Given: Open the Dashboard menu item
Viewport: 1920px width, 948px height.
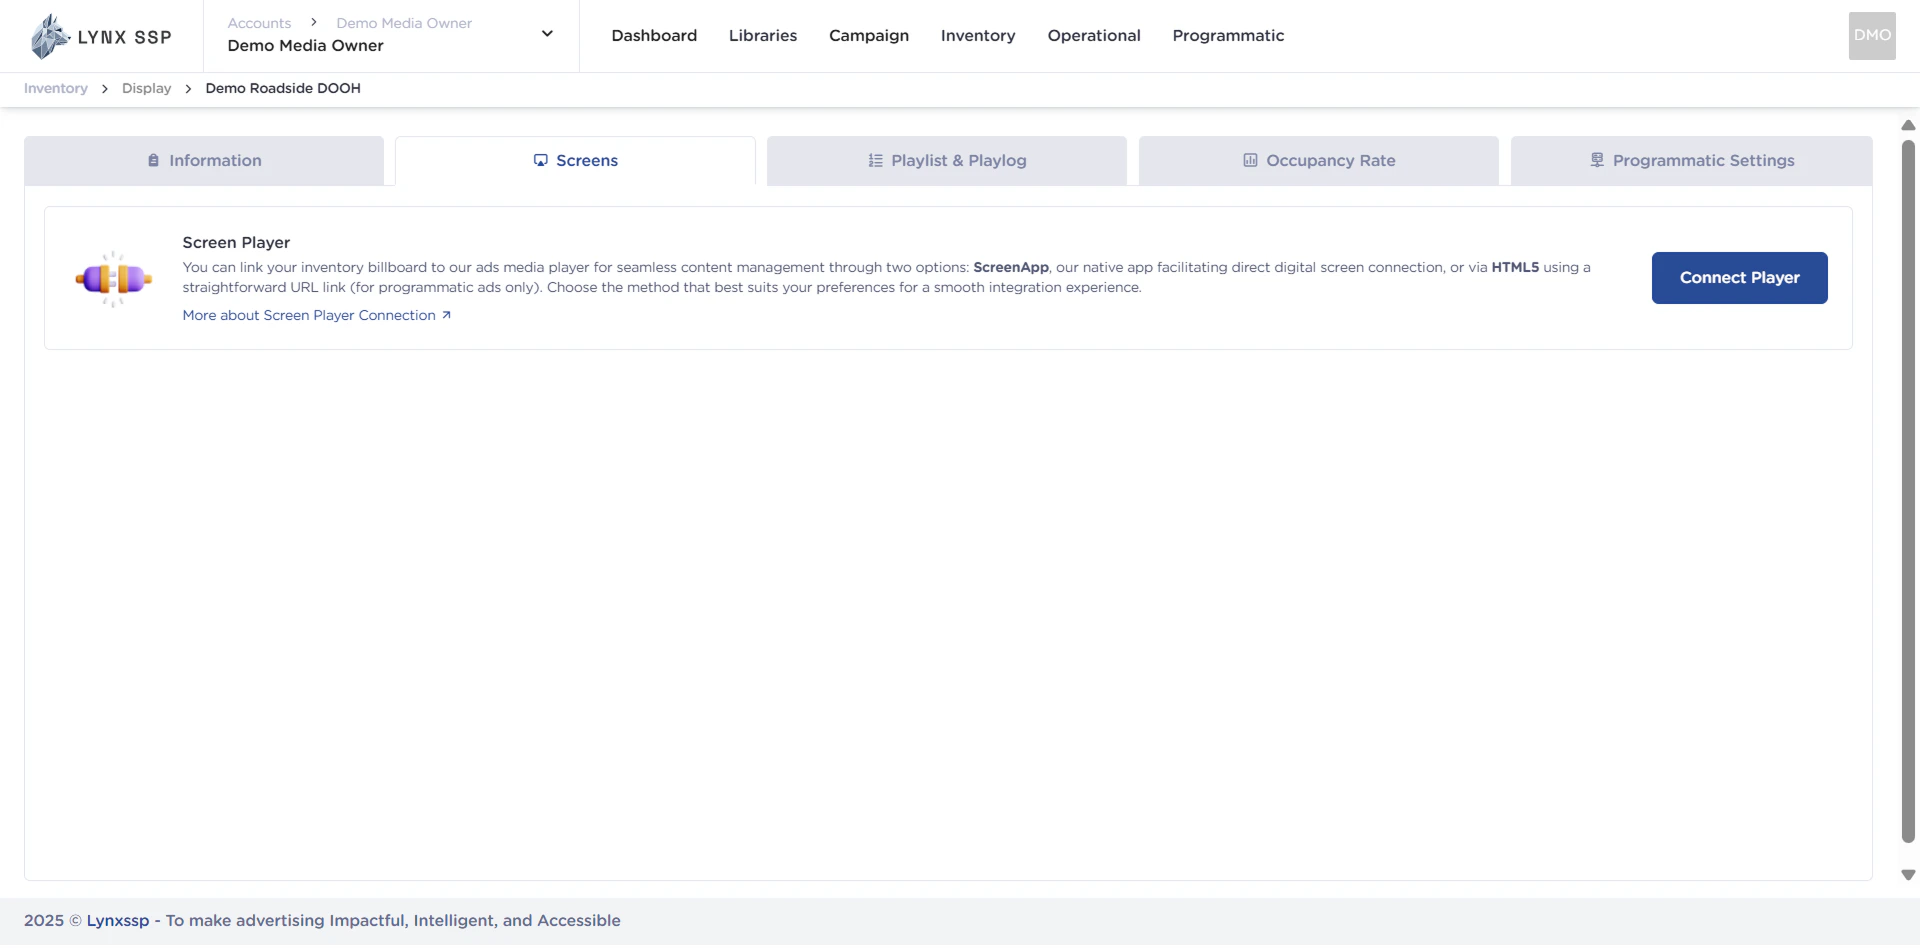Looking at the screenshot, I should pos(654,35).
